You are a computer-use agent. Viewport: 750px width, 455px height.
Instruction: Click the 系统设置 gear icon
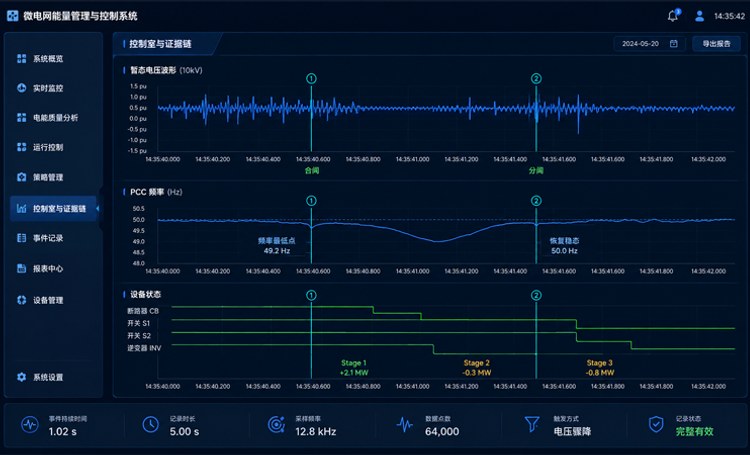[22, 377]
